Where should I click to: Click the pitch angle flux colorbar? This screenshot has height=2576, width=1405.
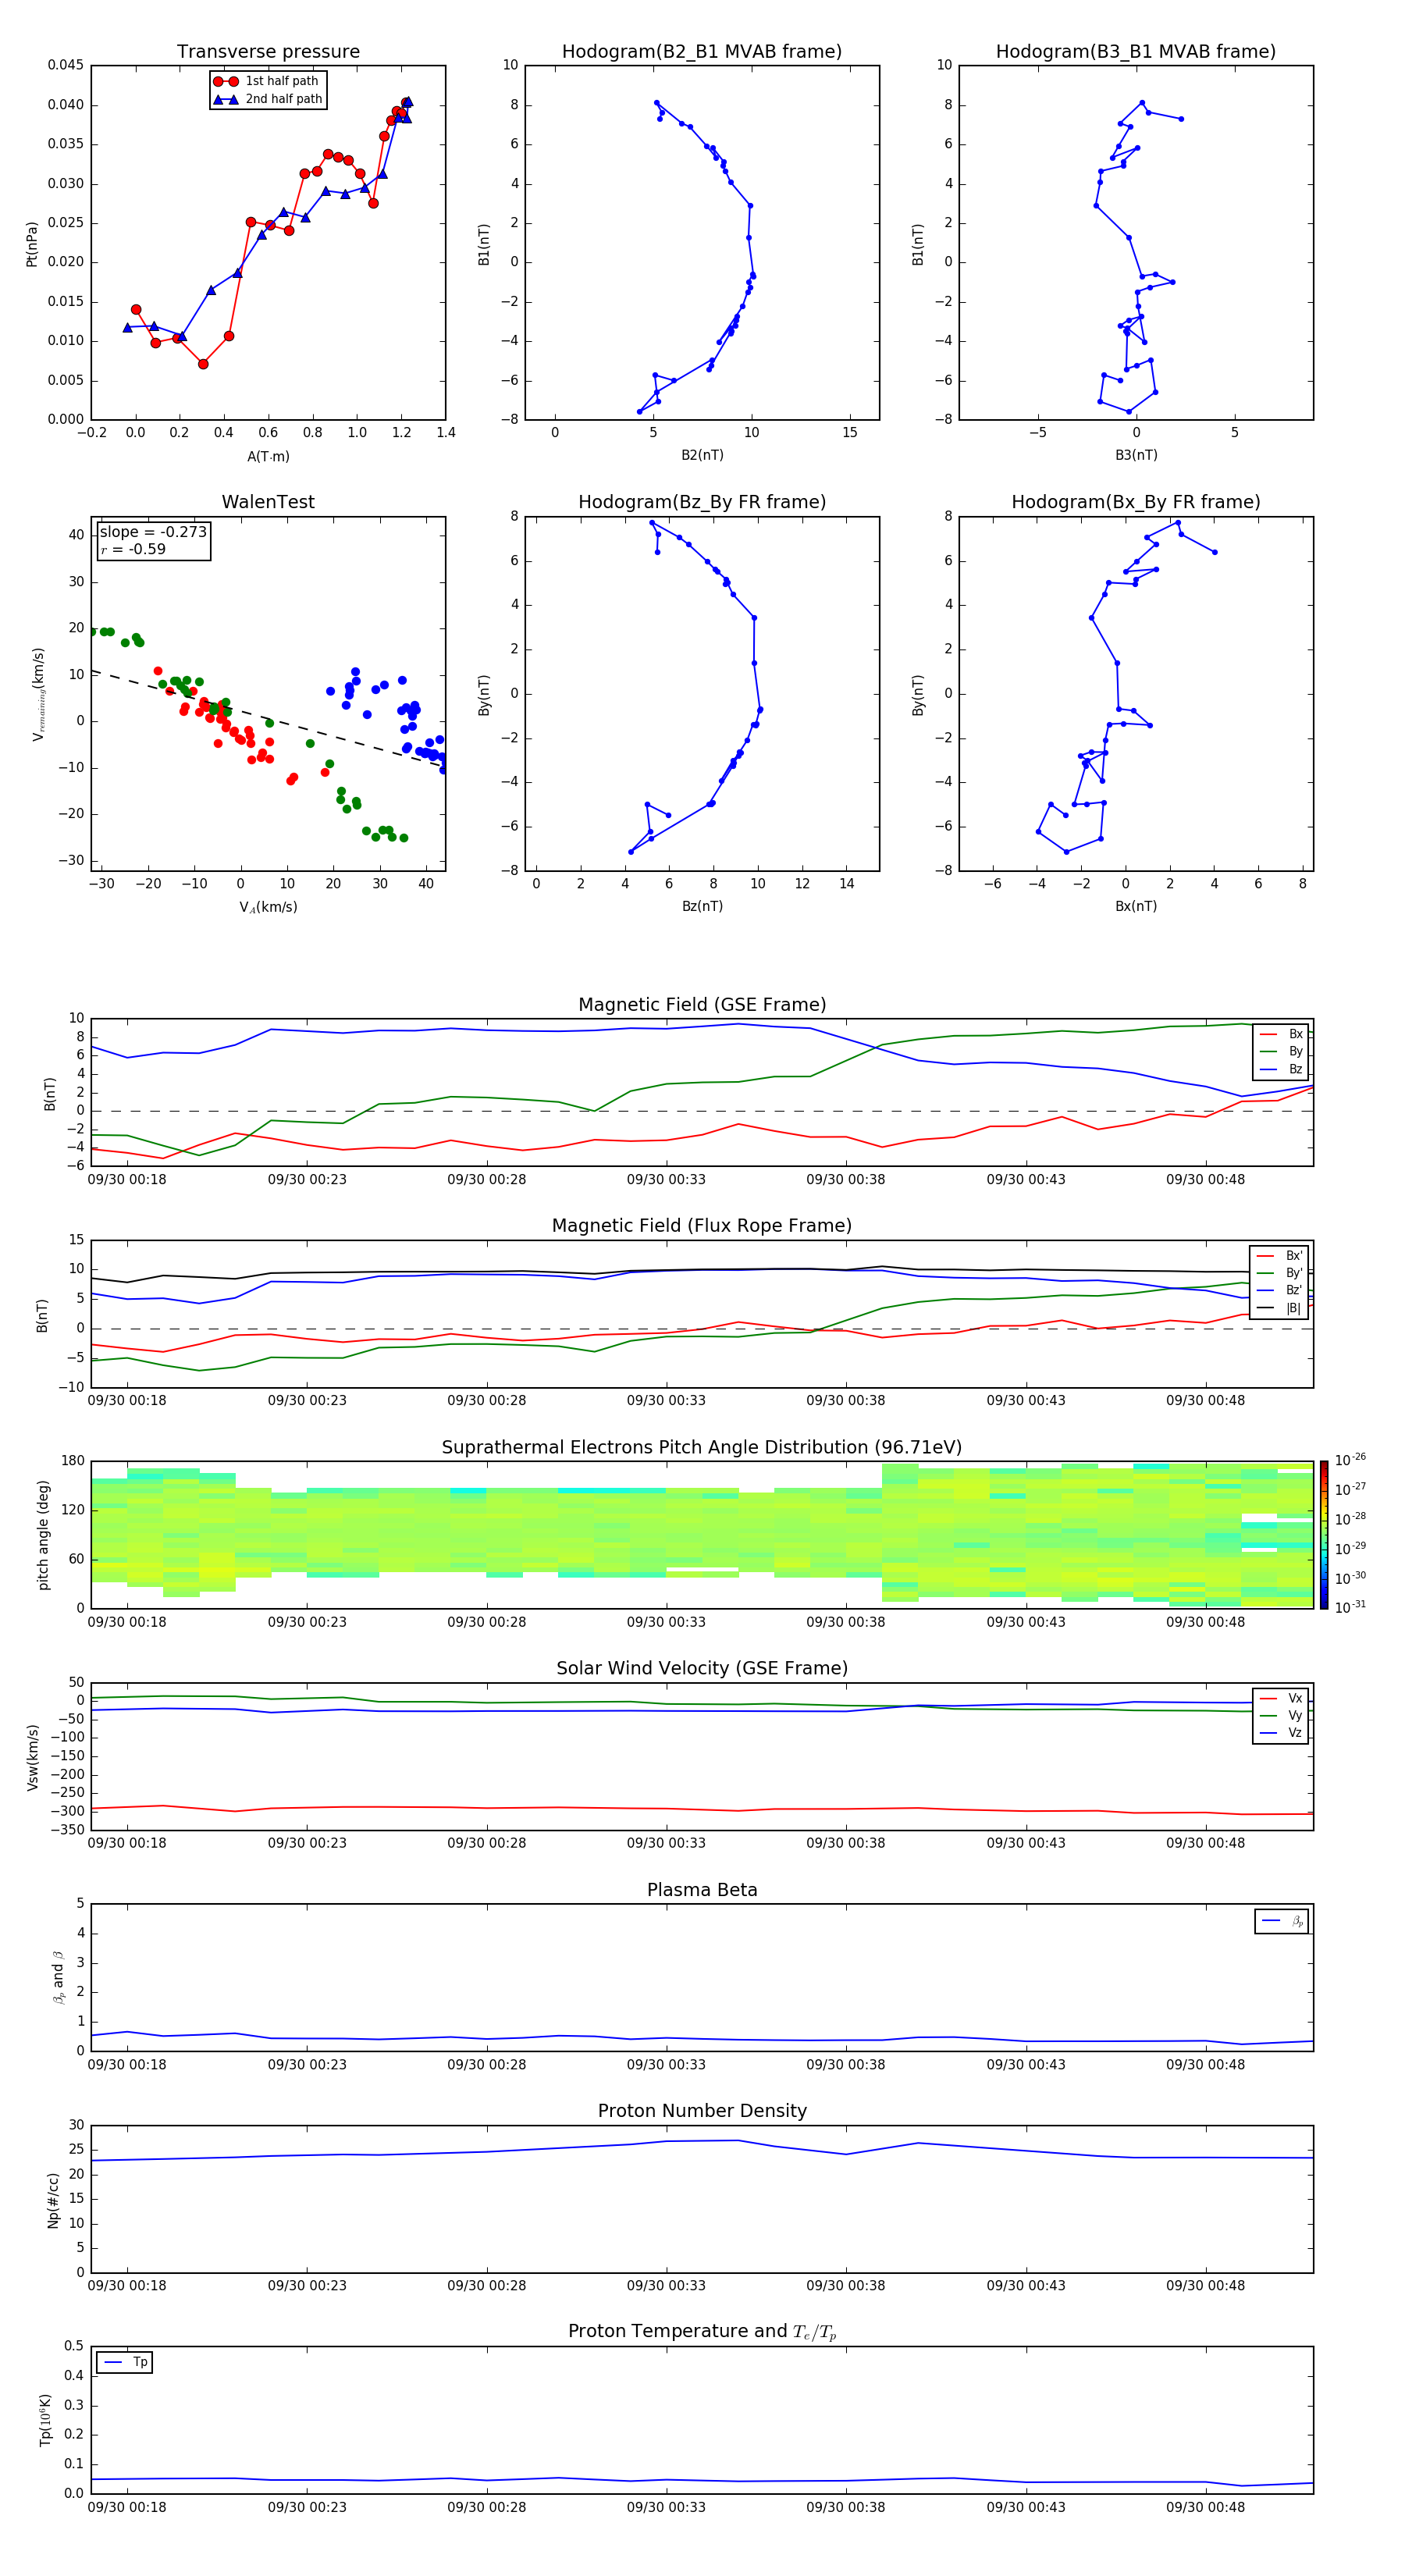(1324, 1535)
